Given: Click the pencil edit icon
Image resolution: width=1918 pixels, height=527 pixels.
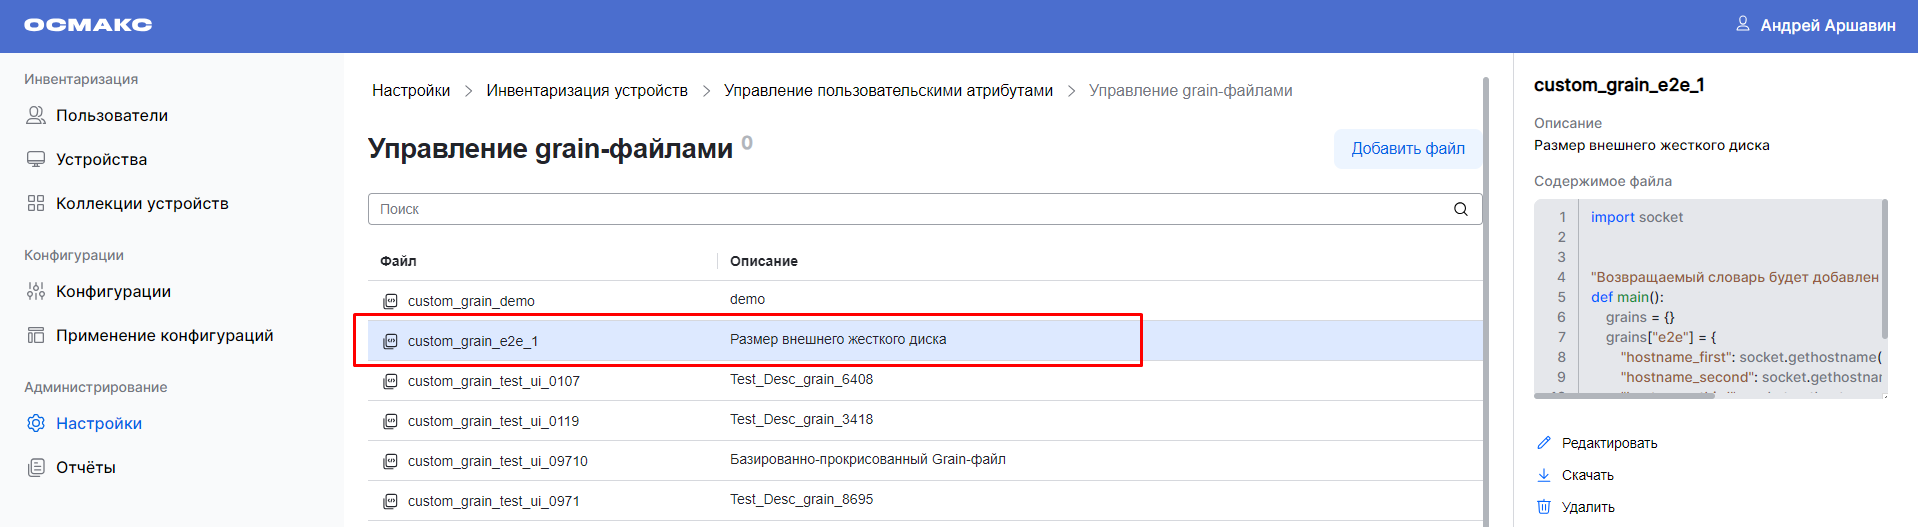Looking at the screenshot, I should tap(1544, 443).
